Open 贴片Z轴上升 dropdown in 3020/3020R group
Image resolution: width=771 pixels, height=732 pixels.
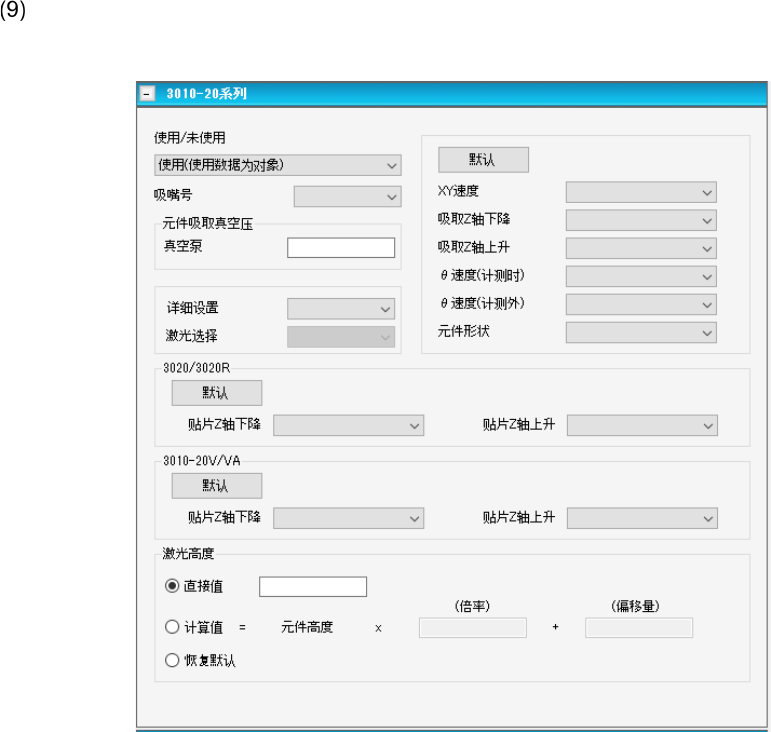coord(642,425)
